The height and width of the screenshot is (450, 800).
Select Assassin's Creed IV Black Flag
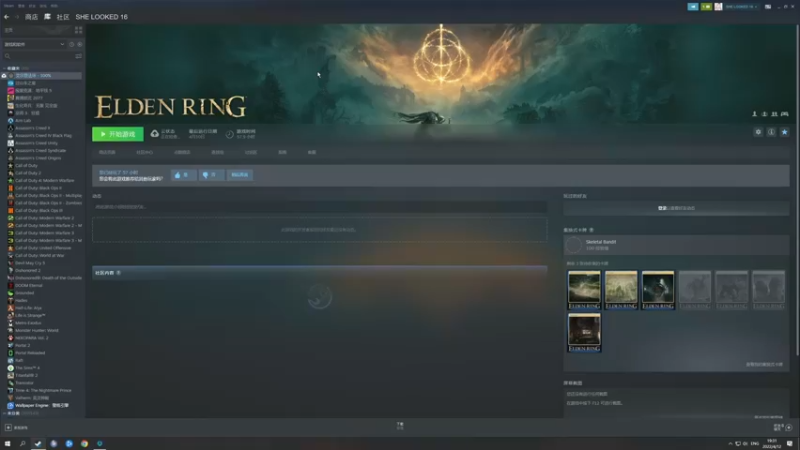point(43,135)
